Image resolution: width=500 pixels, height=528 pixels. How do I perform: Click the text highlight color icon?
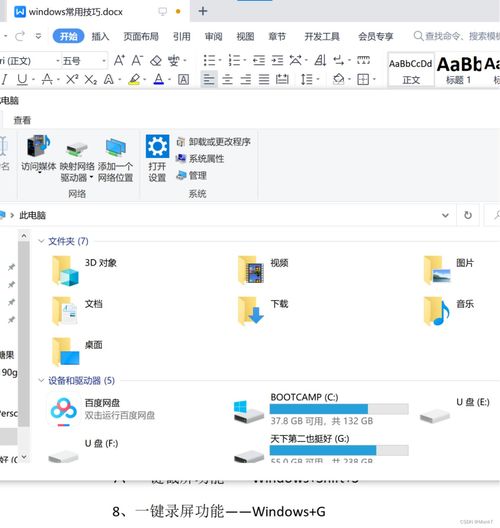134,79
